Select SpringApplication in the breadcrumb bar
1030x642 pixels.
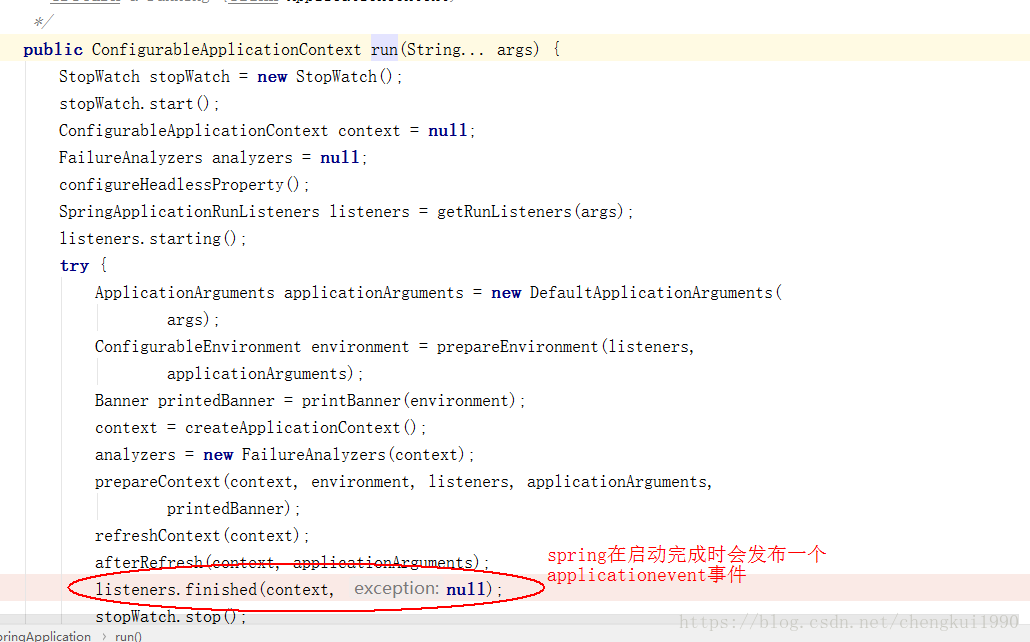click(44, 636)
